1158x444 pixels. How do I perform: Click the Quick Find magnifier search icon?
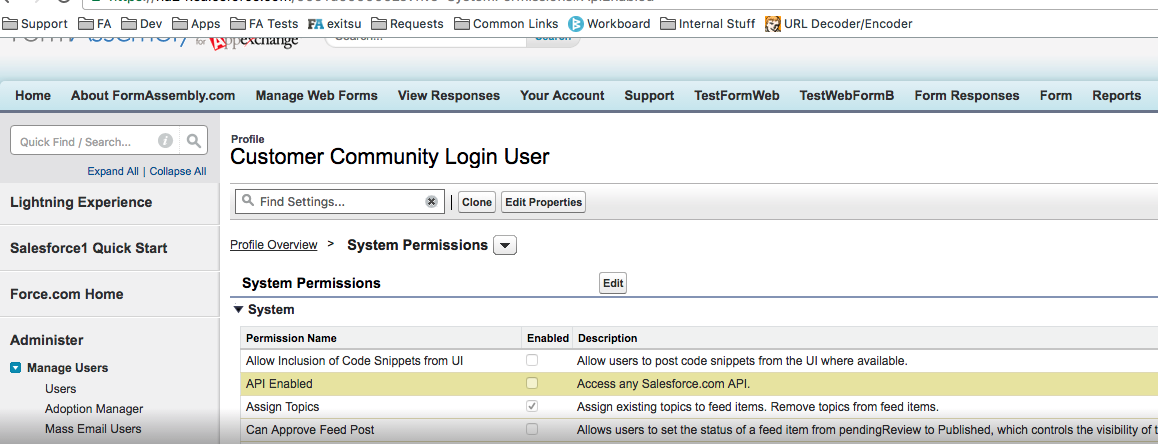193,140
